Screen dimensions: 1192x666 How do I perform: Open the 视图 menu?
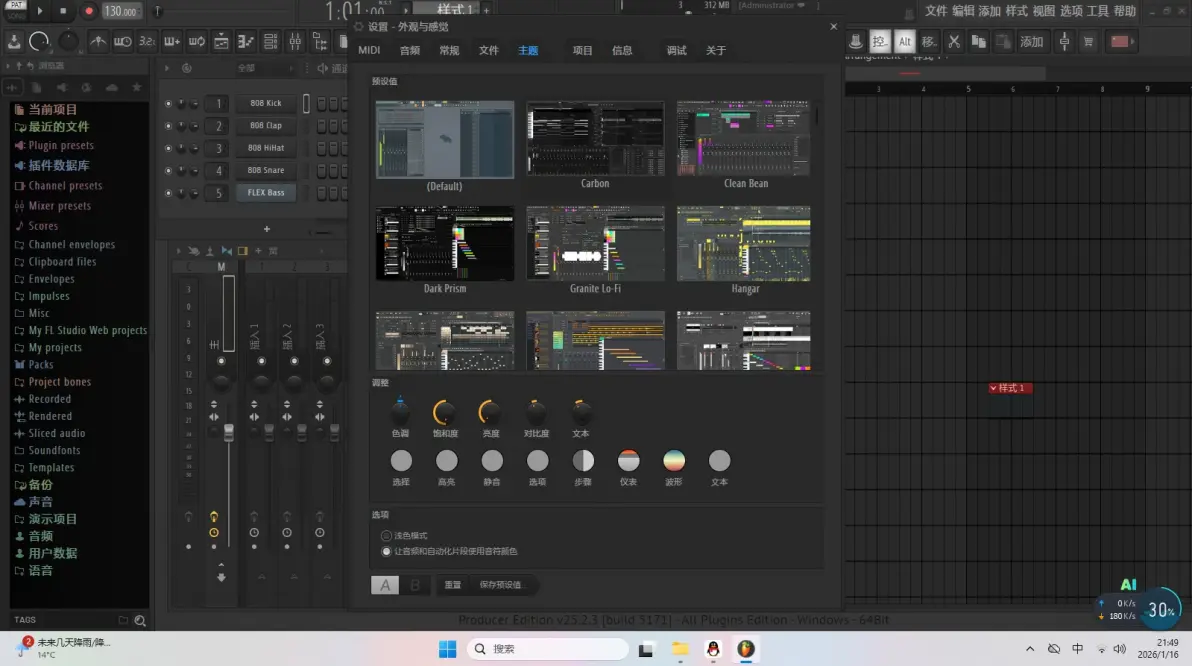click(1044, 11)
